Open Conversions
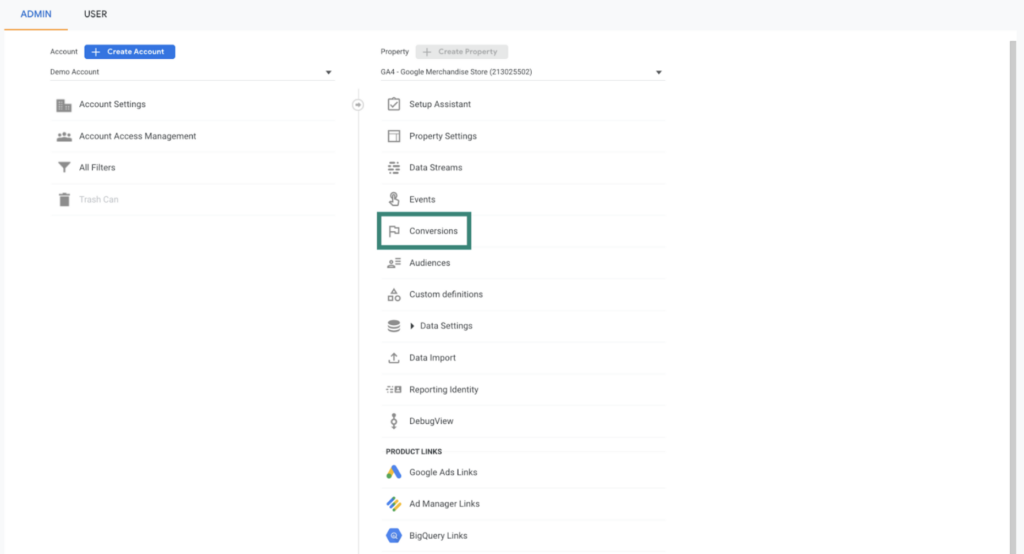 click(x=434, y=231)
